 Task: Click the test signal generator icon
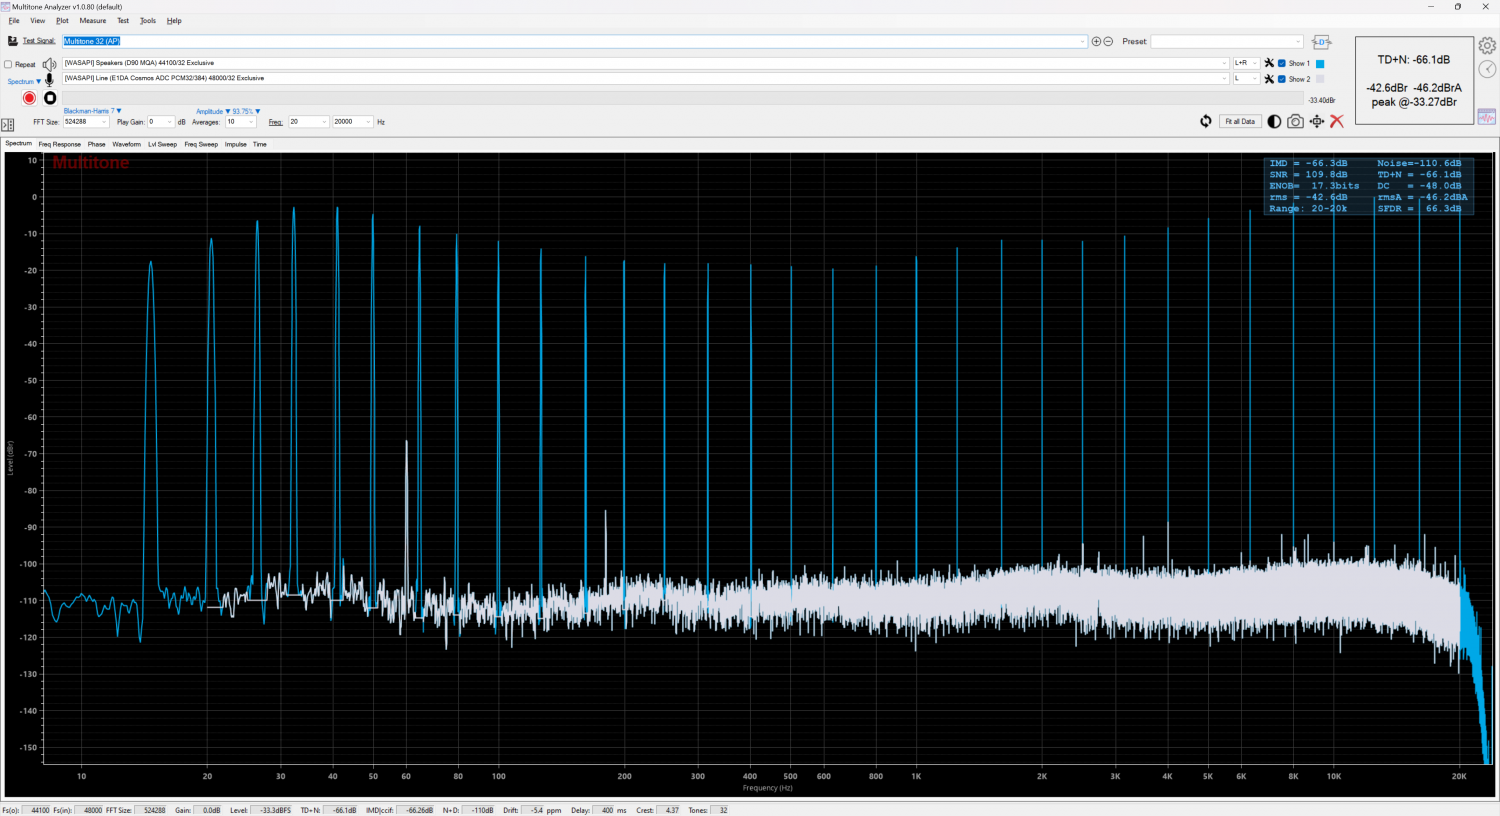[x=13, y=41]
